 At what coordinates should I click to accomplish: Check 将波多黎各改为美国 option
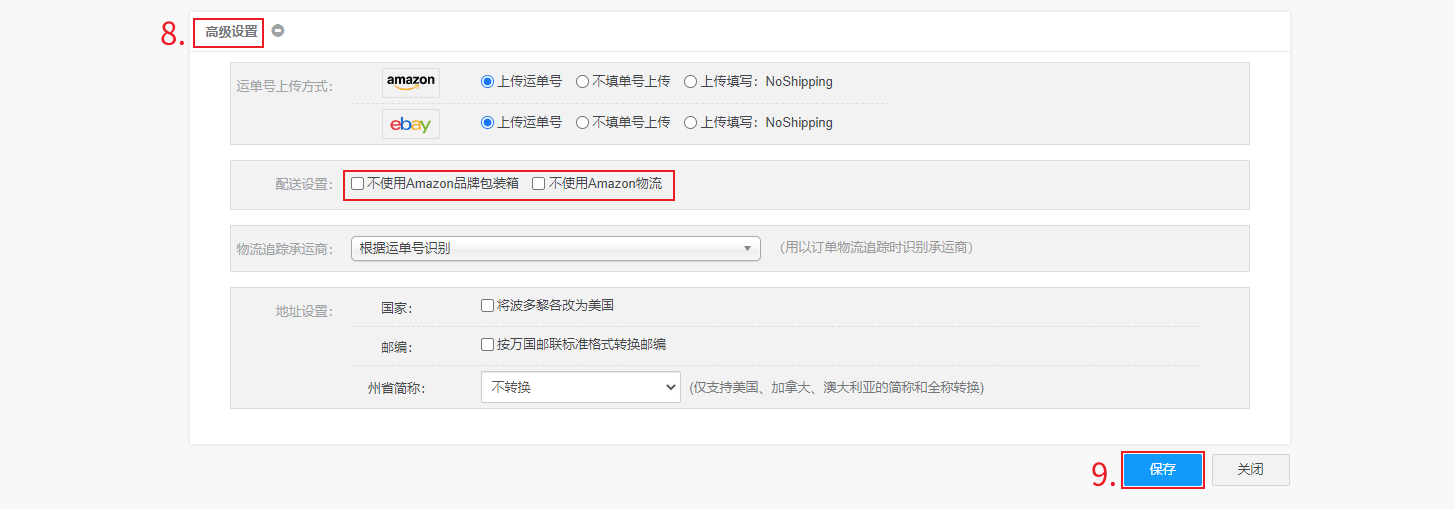[x=488, y=306]
